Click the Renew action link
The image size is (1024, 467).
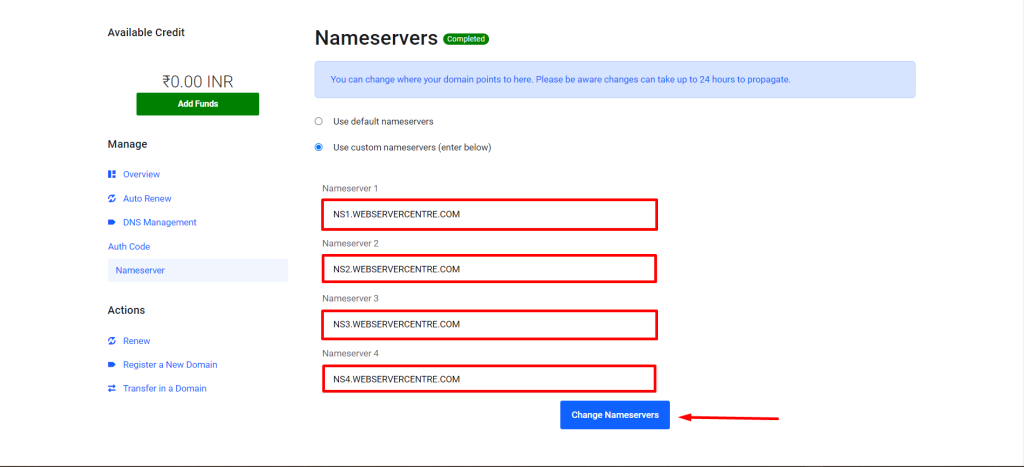tap(136, 341)
